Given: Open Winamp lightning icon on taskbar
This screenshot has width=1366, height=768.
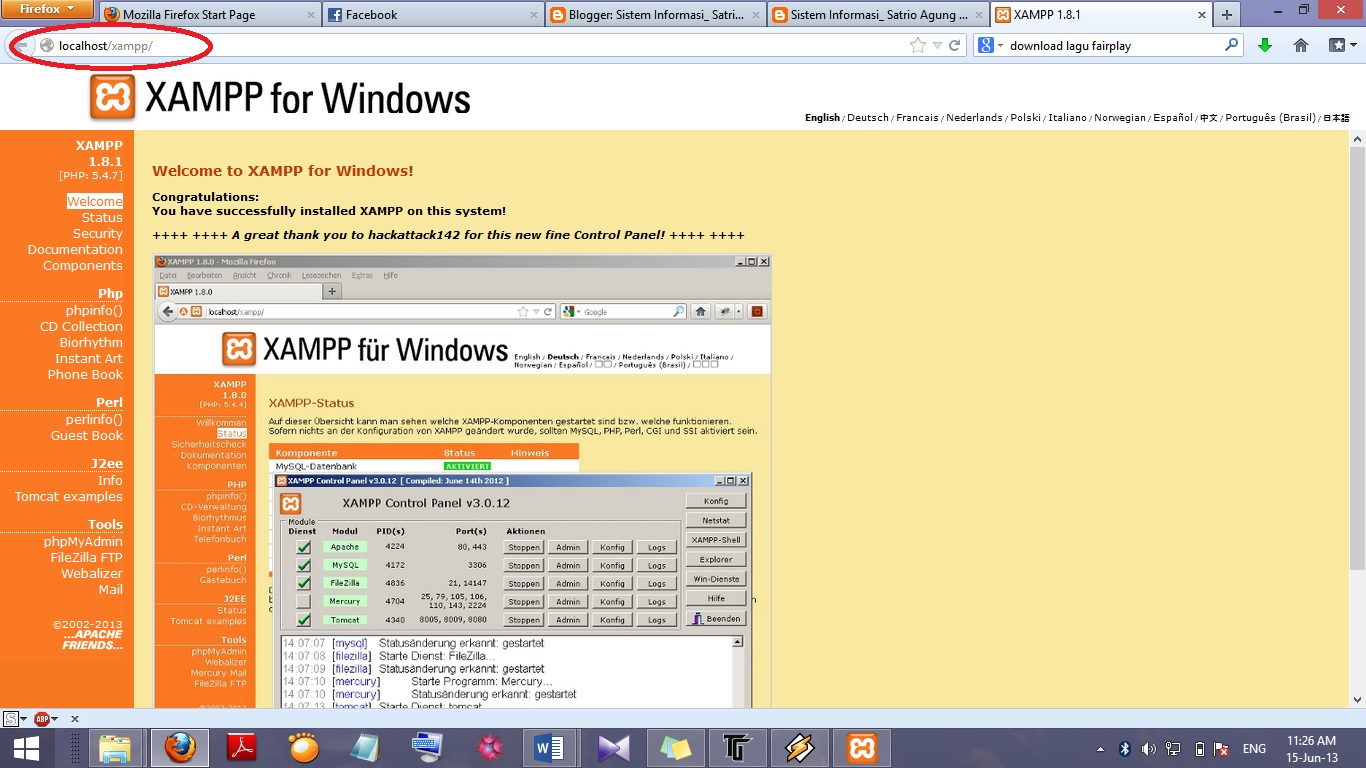Looking at the screenshot, I should pyautogui.click(x=799, y=748).
